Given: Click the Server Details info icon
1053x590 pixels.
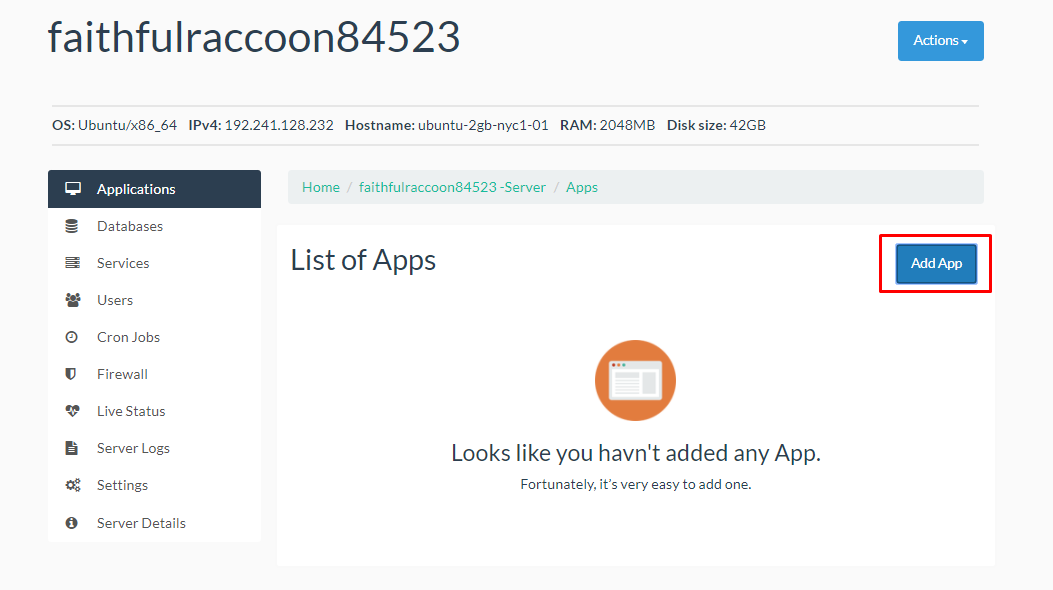Looking at the screenshot, I should pos(71,521).
